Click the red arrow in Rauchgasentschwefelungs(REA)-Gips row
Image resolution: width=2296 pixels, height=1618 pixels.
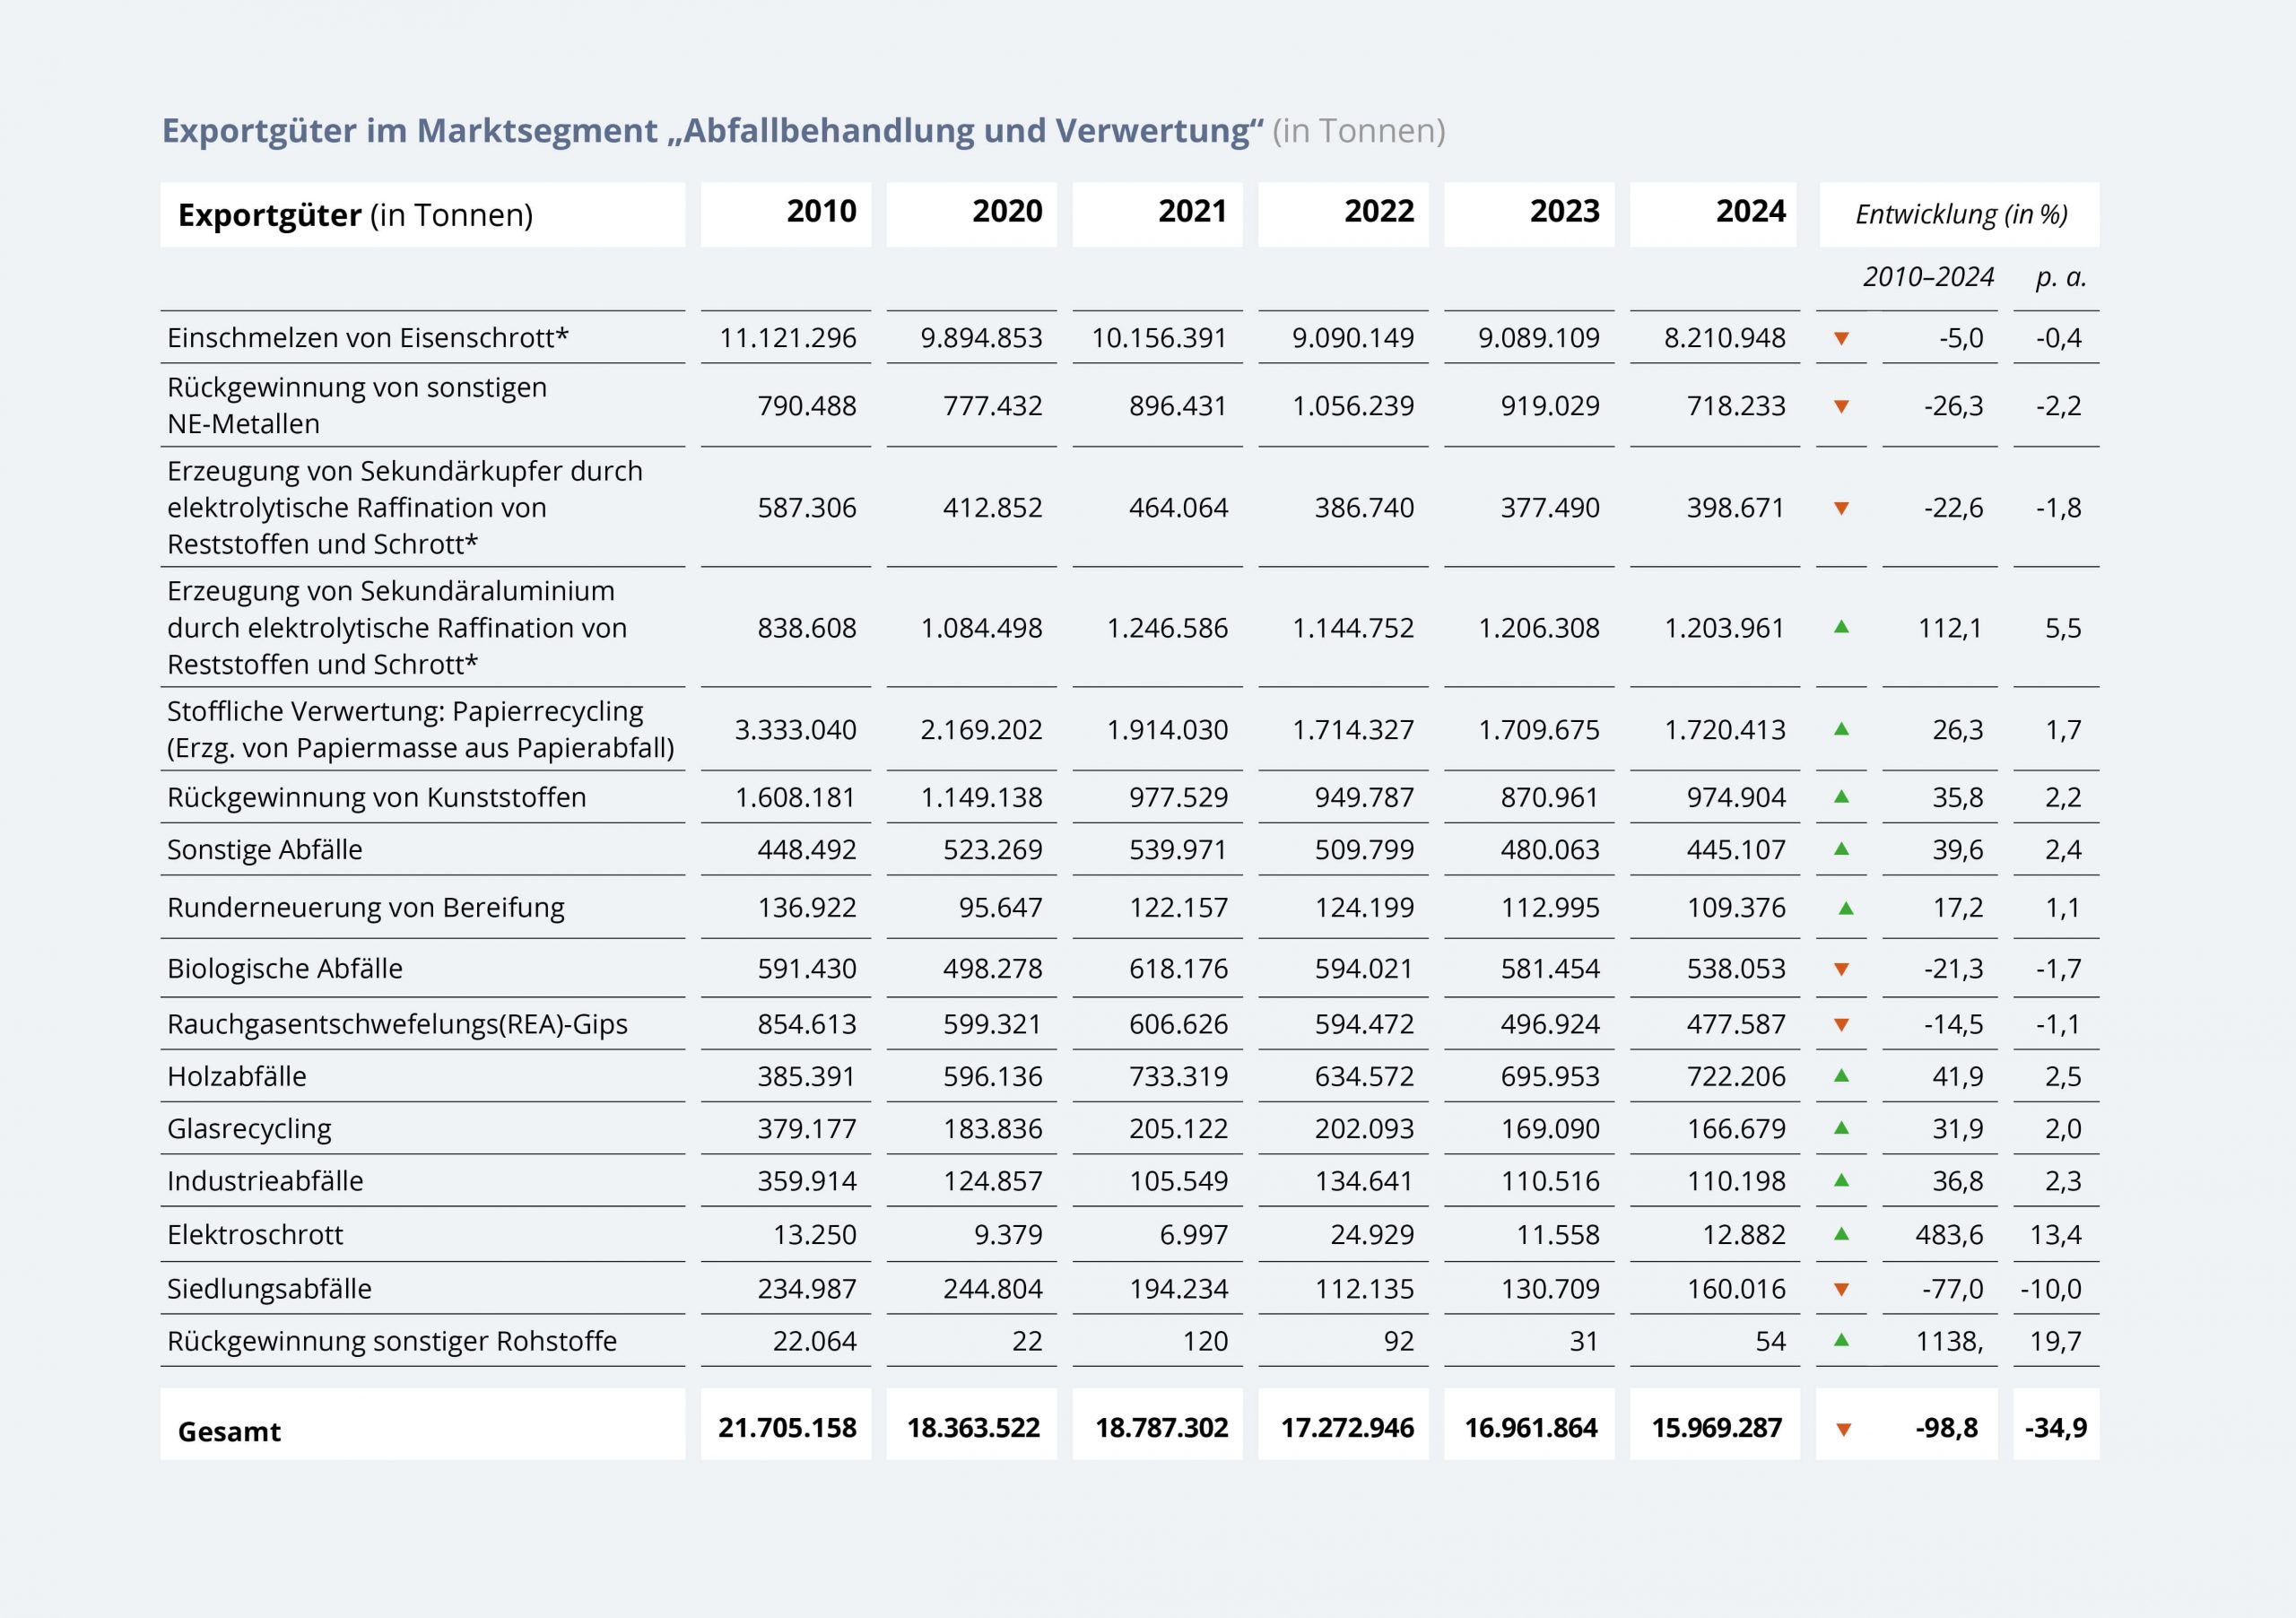tap(1841, 1025)
